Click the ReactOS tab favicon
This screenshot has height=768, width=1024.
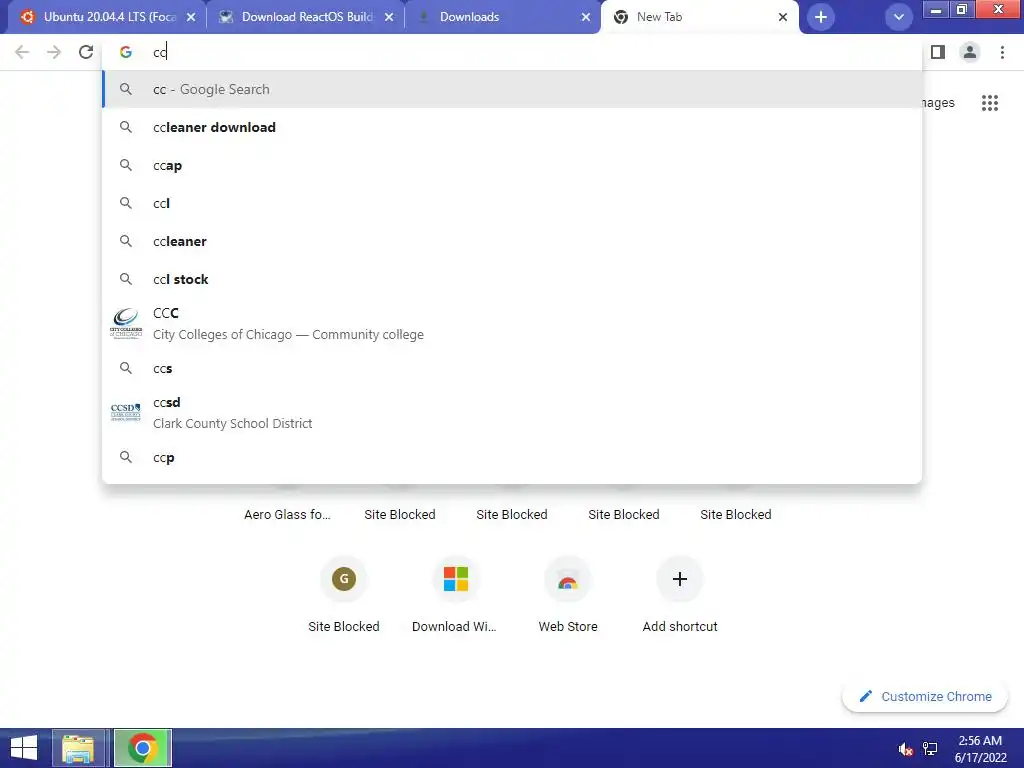pyautogui.click(x=226, y=17)
